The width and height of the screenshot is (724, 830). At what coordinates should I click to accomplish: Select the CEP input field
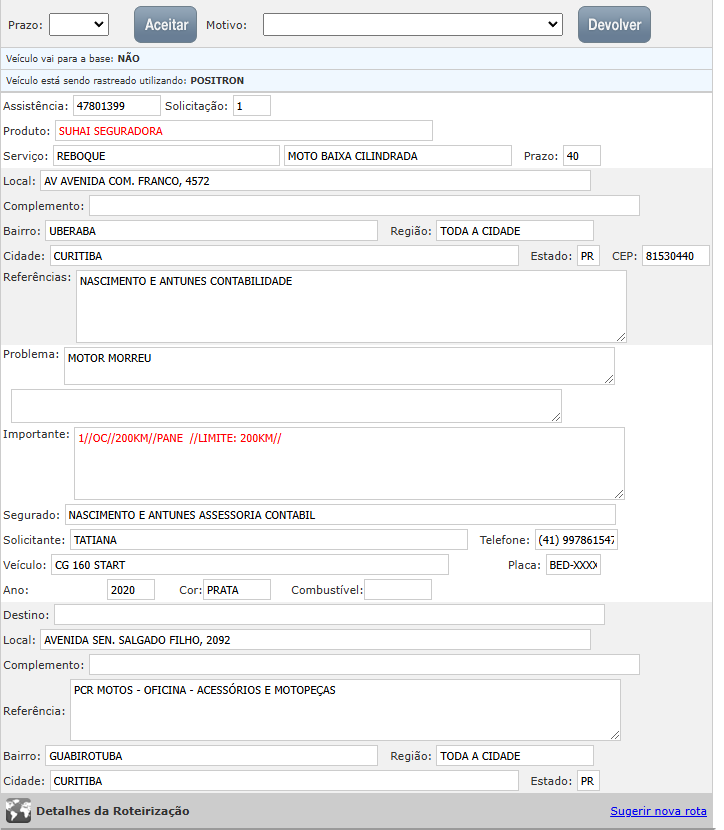(x=675, y=256)
